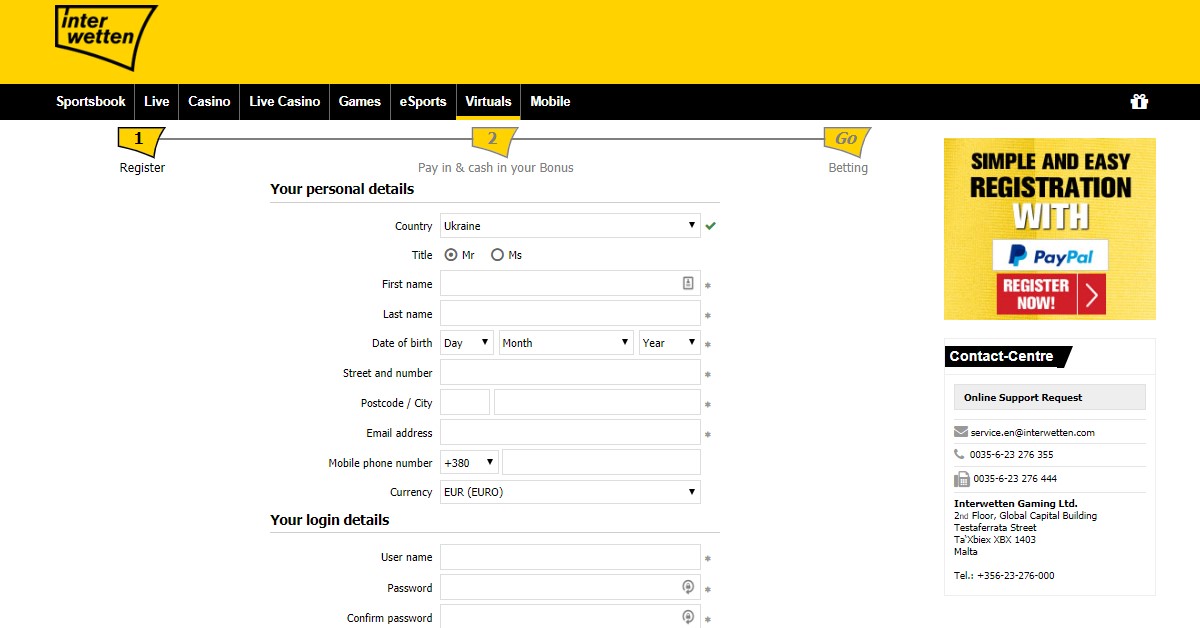
Task: Click the PayPal logo in the banner
Action: (1050, 255)
